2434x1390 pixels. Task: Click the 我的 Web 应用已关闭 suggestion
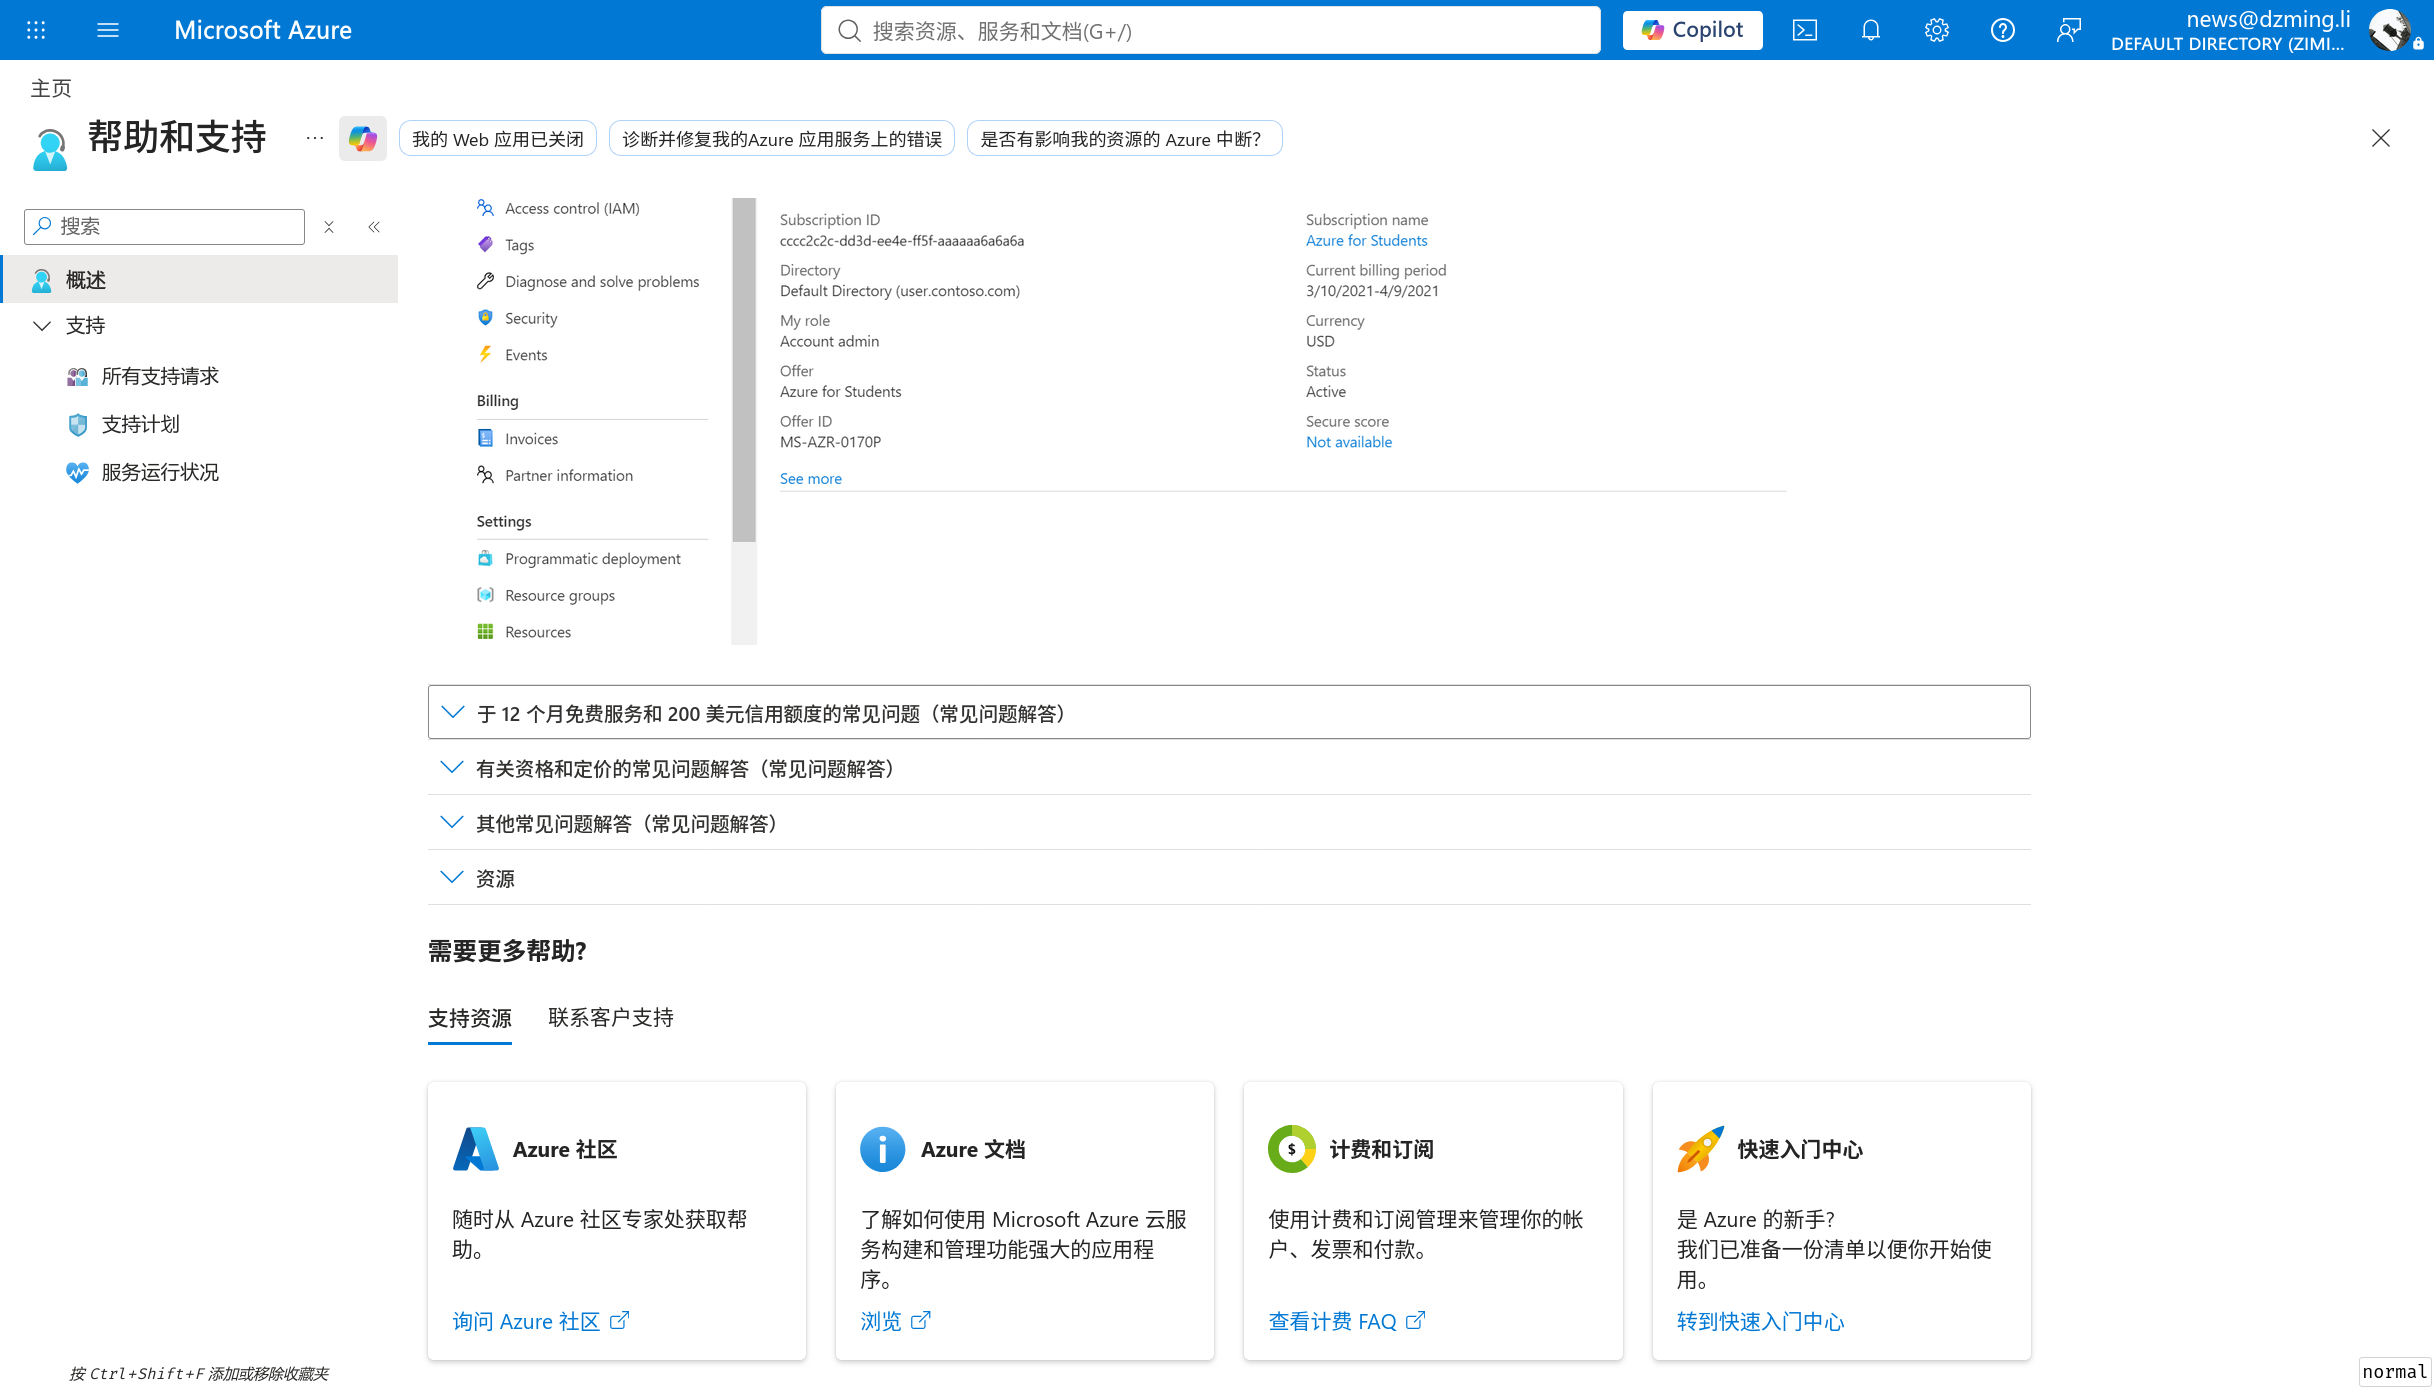(x=498, y=139)
